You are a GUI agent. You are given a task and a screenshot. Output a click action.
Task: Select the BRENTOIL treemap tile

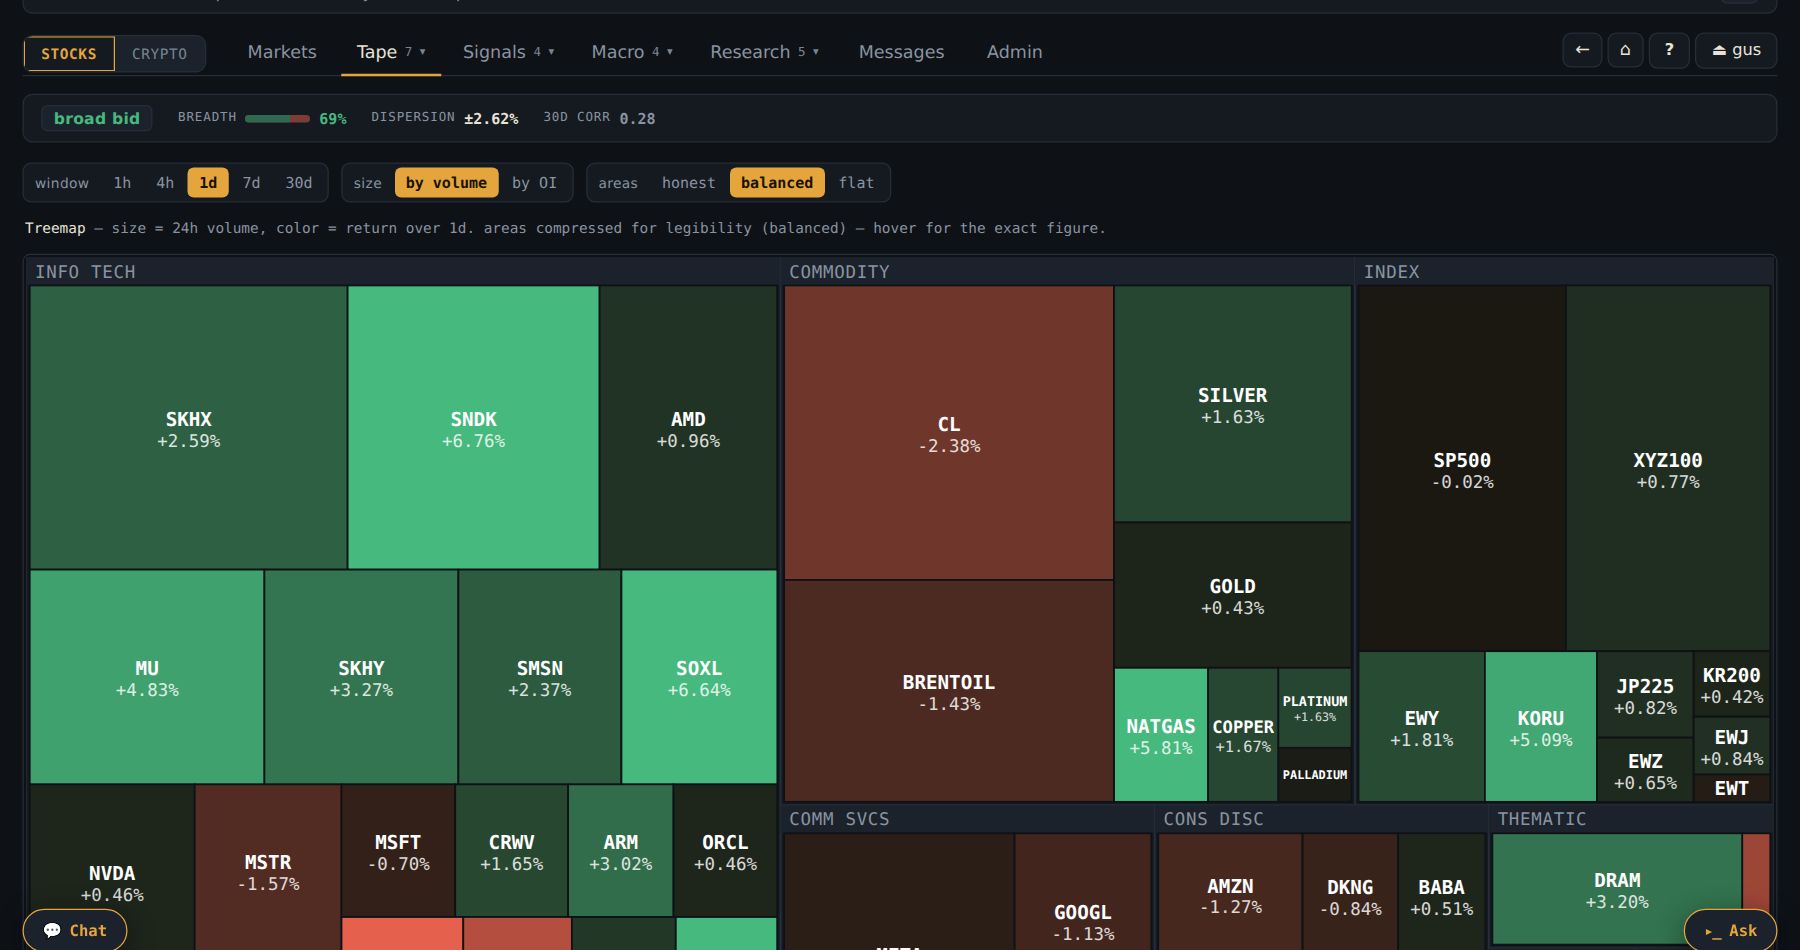pyautogui.click(x=949, y=691)
